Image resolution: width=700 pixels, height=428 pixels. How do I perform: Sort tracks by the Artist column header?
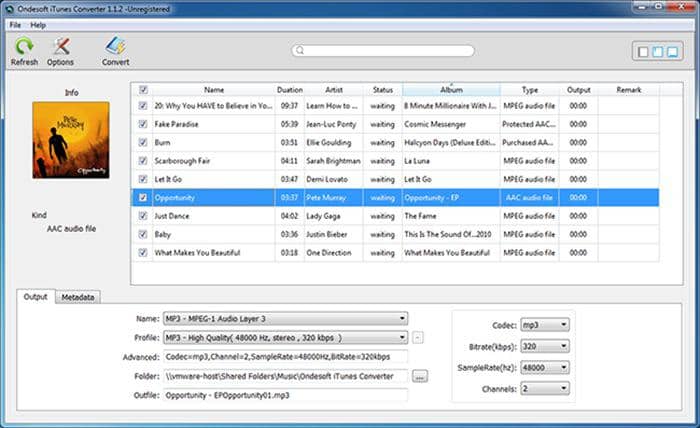(x=331, y=90)
